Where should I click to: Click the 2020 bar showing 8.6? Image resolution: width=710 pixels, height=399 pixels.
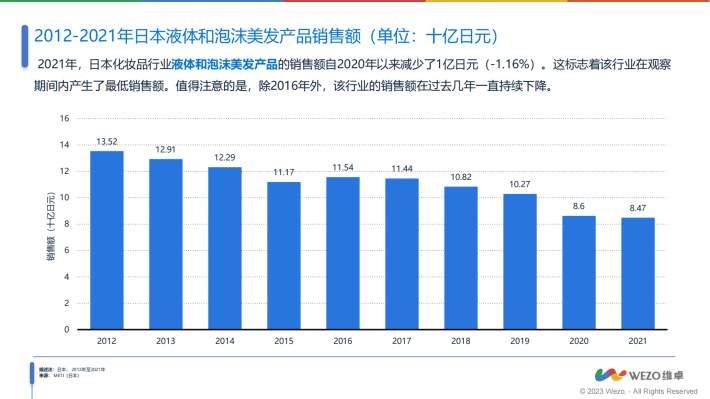[x=579, y=273]
